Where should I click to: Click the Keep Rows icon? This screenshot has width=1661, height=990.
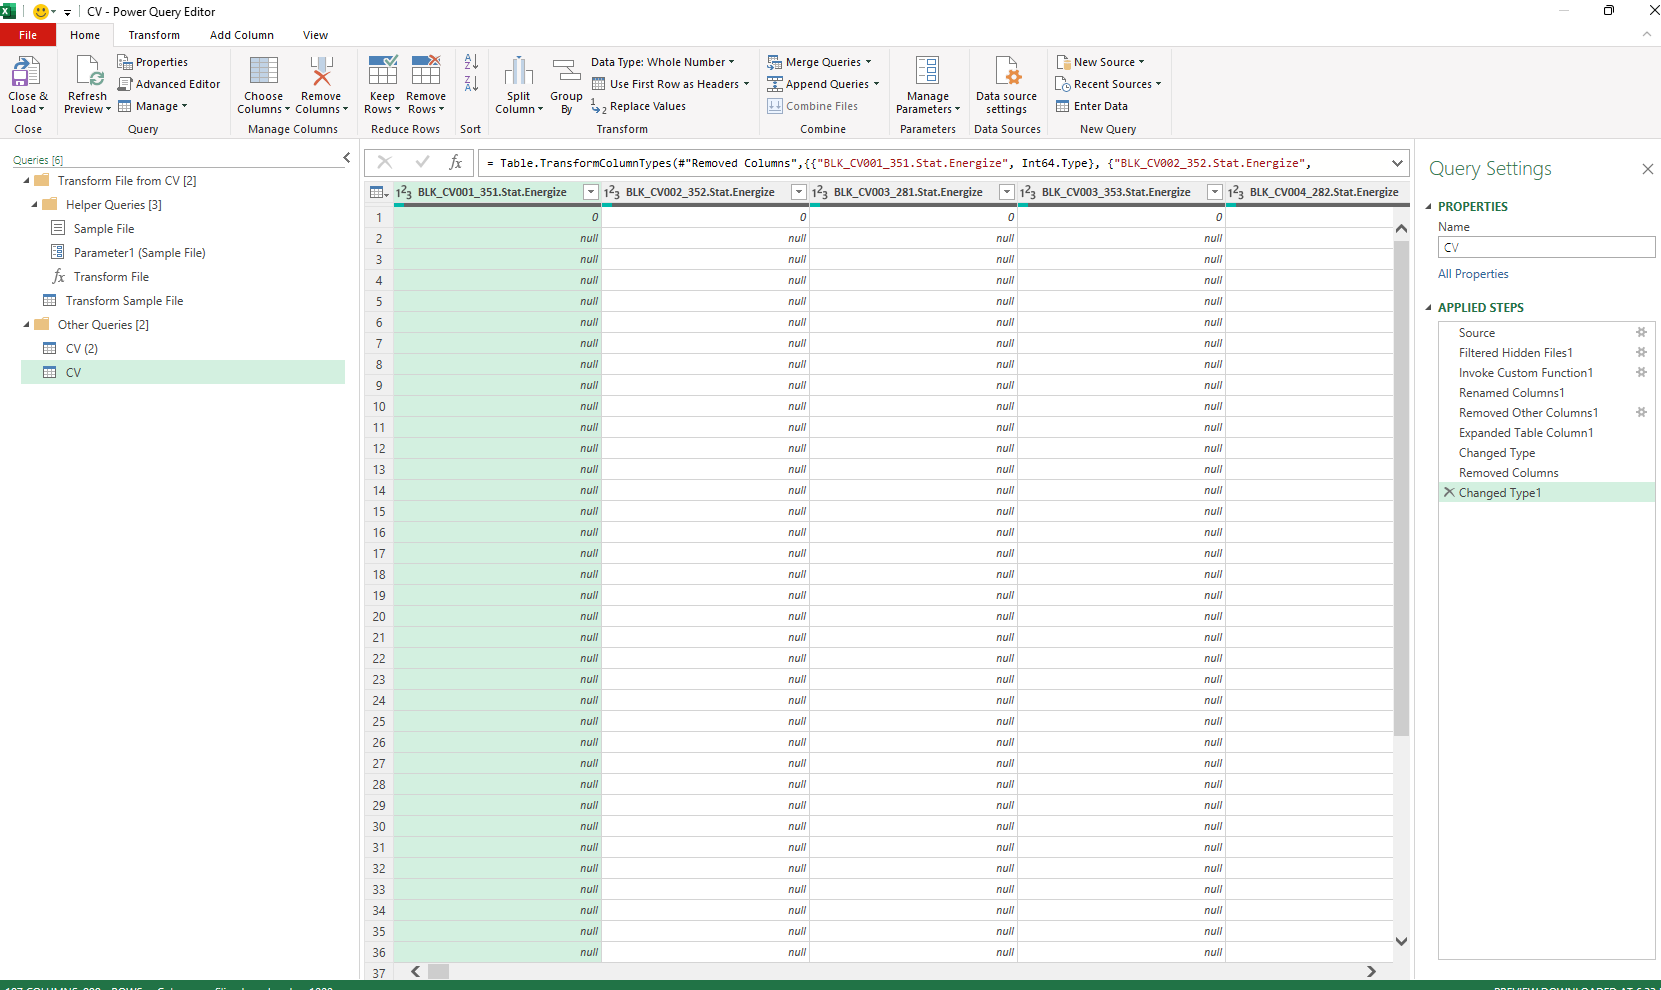click(x=383, y=70)
